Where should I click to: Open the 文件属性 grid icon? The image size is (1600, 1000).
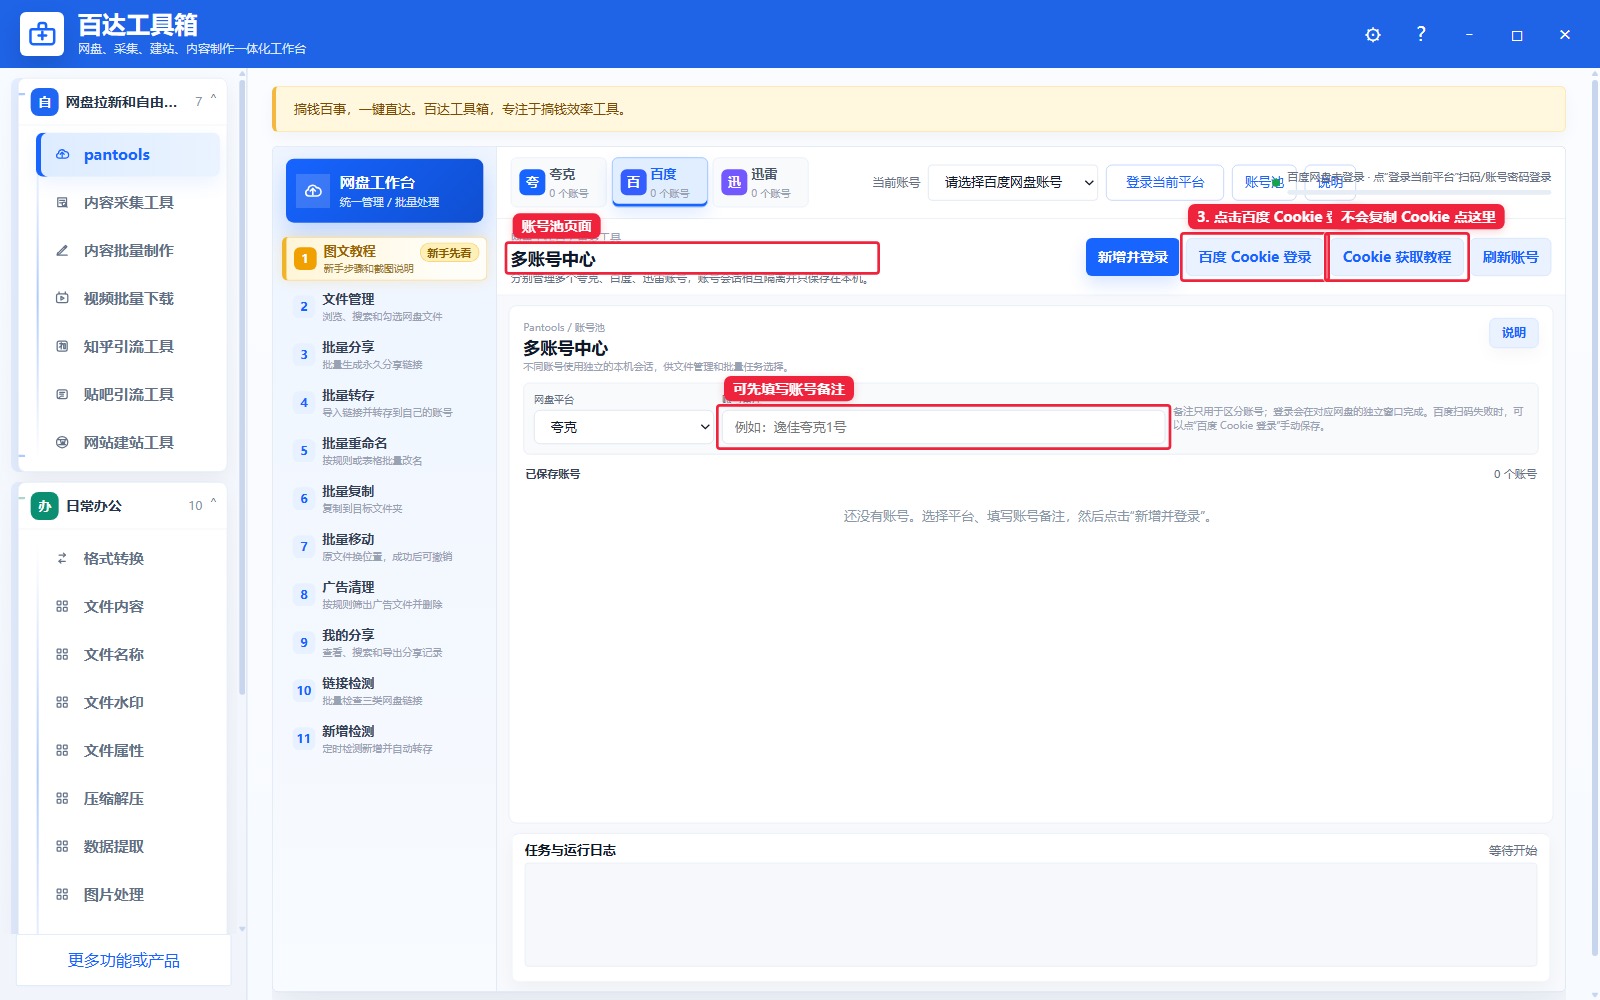click(x=62, y=751)
